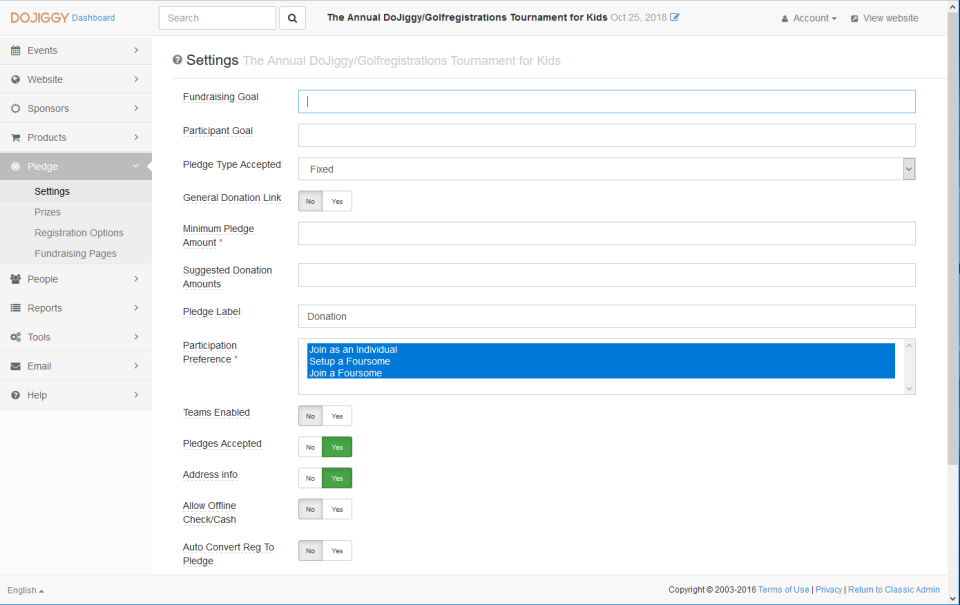Click Return to Classic Admin link
This screenshot has width=960, height=605.
pos(894,590)
